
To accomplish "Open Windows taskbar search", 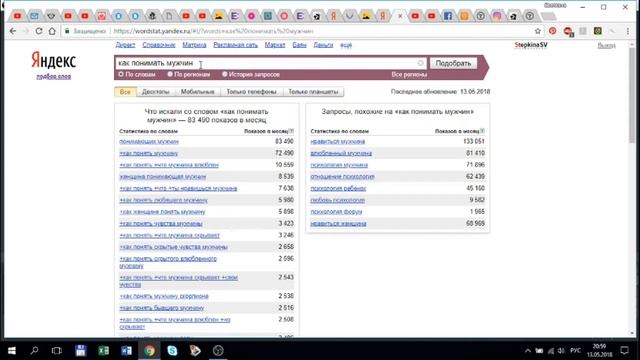I will pyautogui.click(x=34, y=351).
